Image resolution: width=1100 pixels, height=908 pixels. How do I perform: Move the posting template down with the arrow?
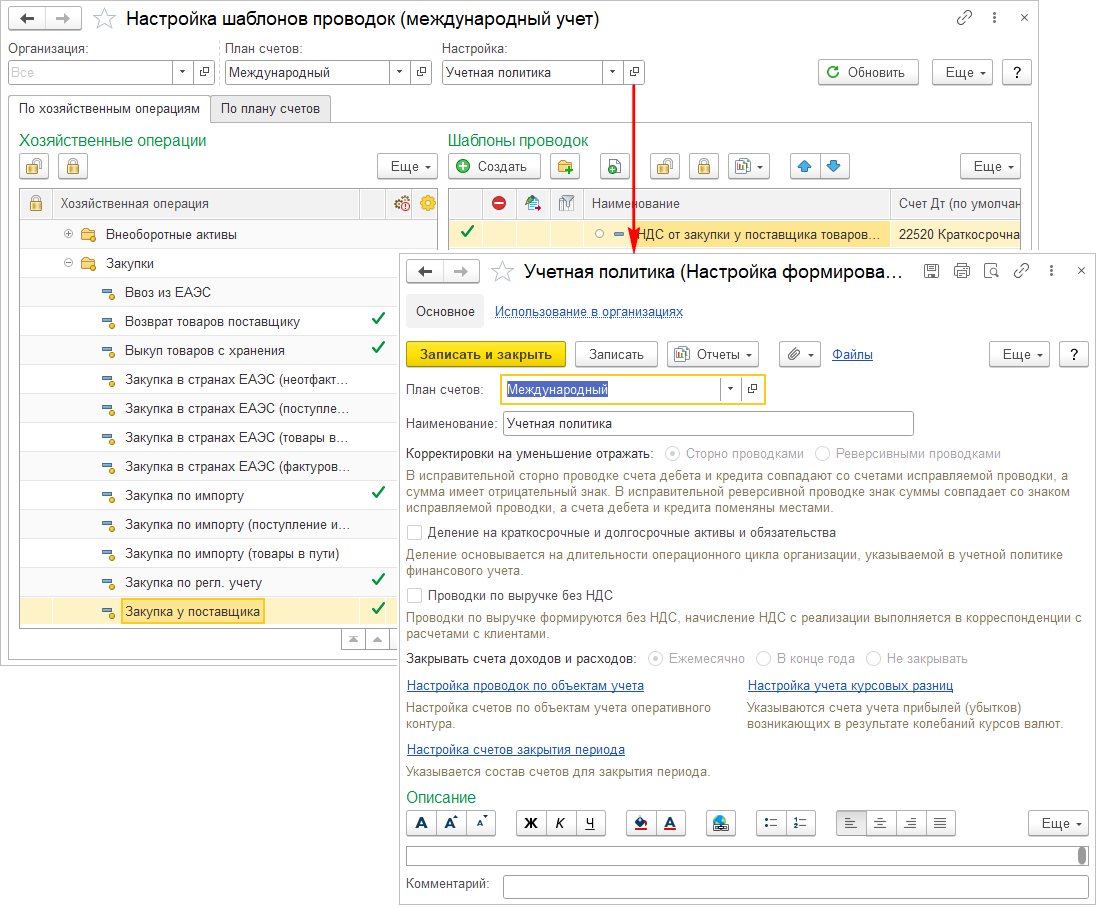(834, 166)
